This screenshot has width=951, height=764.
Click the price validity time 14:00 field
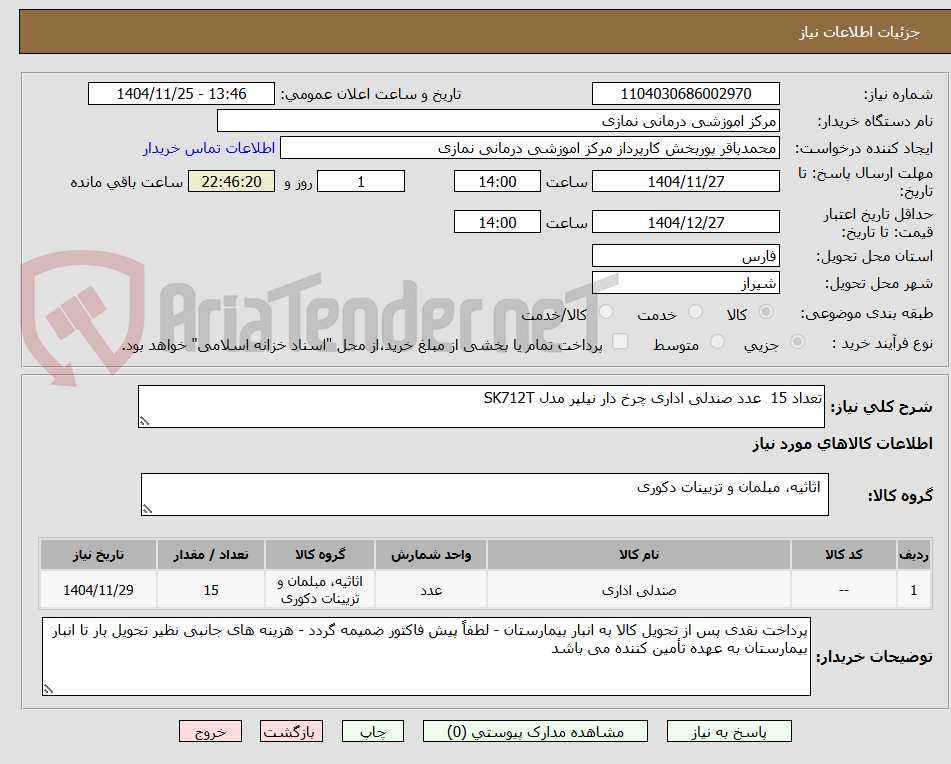coord(497,222)
